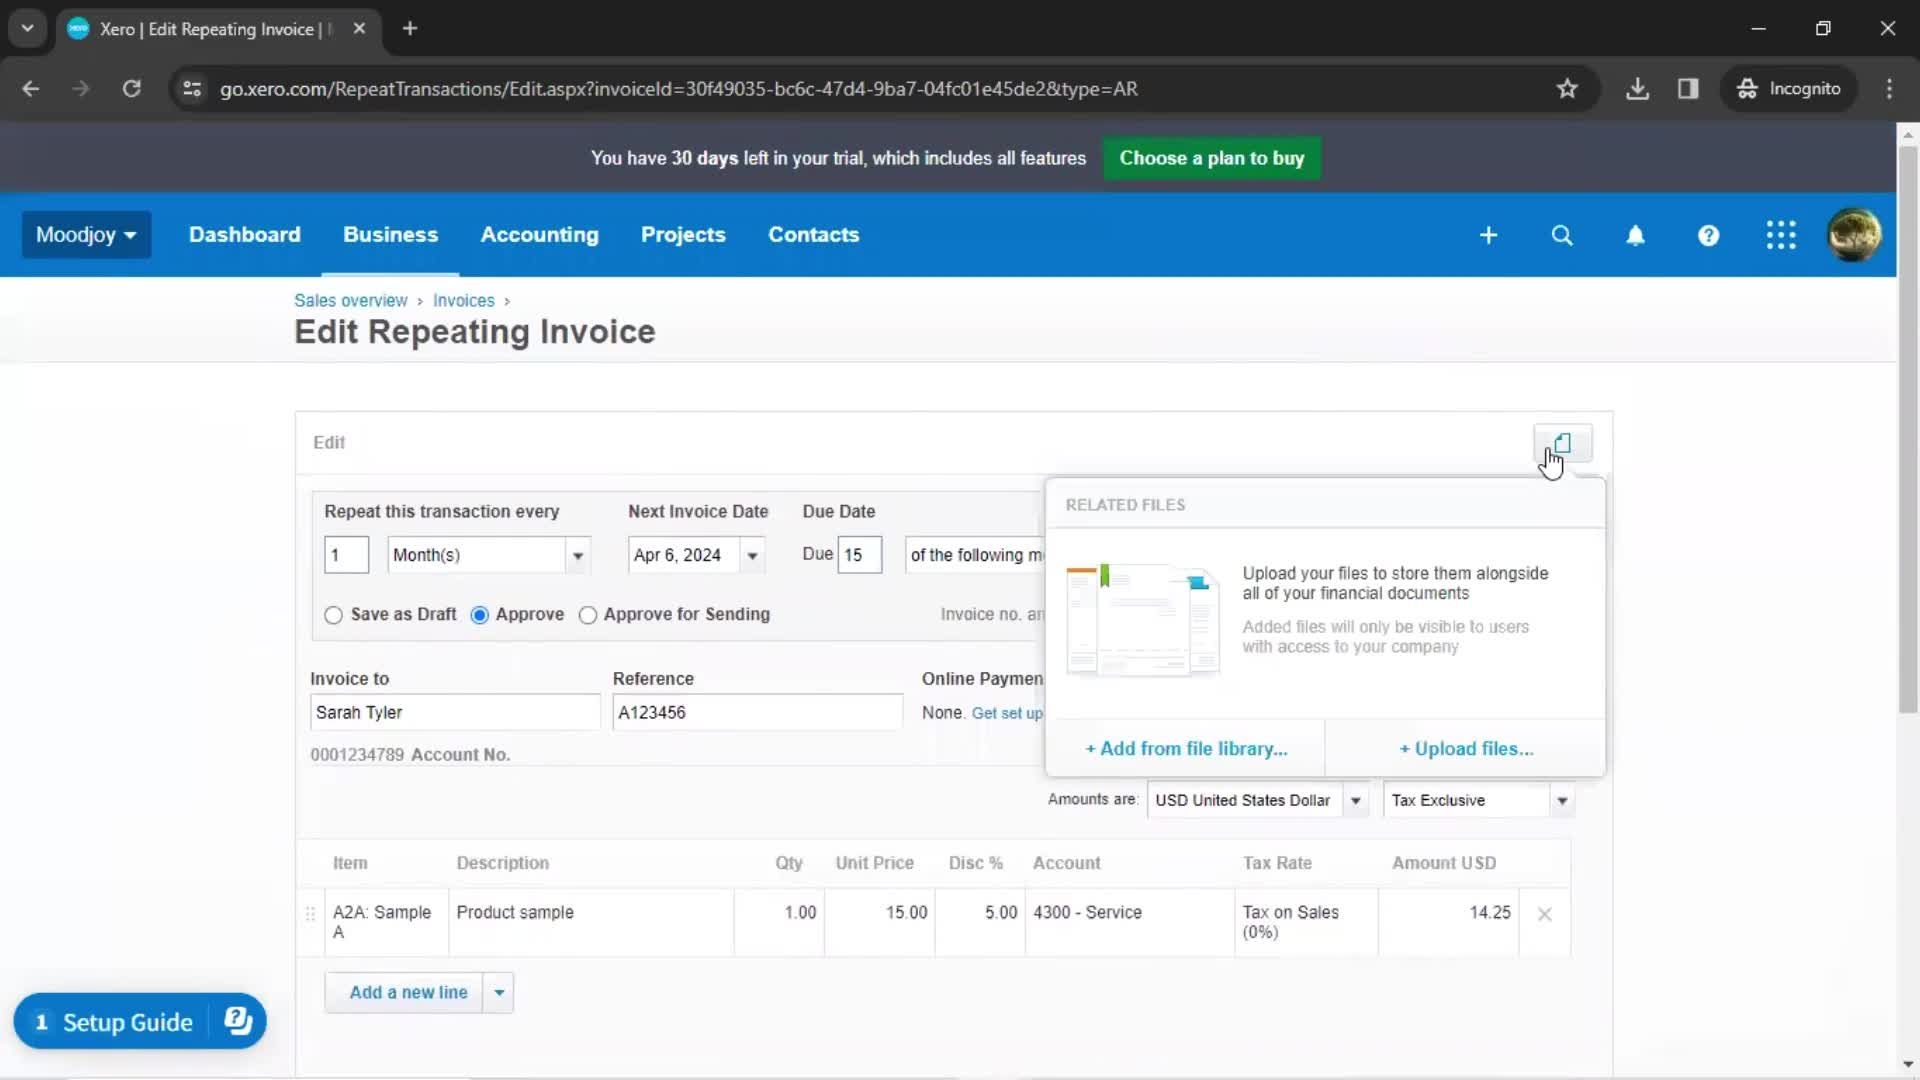Open Chrome three-dot menu
This screenshot has height=1080, width=1920.
[x=1889, y=89]
